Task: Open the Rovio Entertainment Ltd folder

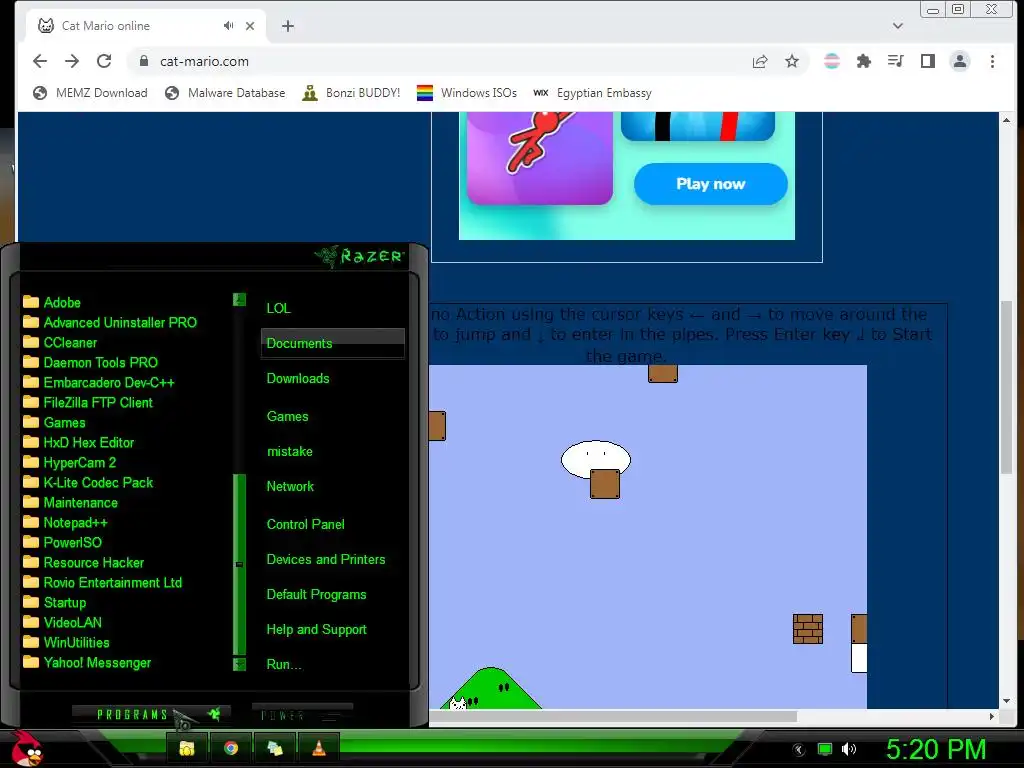Action: click(x=103, y=583)
